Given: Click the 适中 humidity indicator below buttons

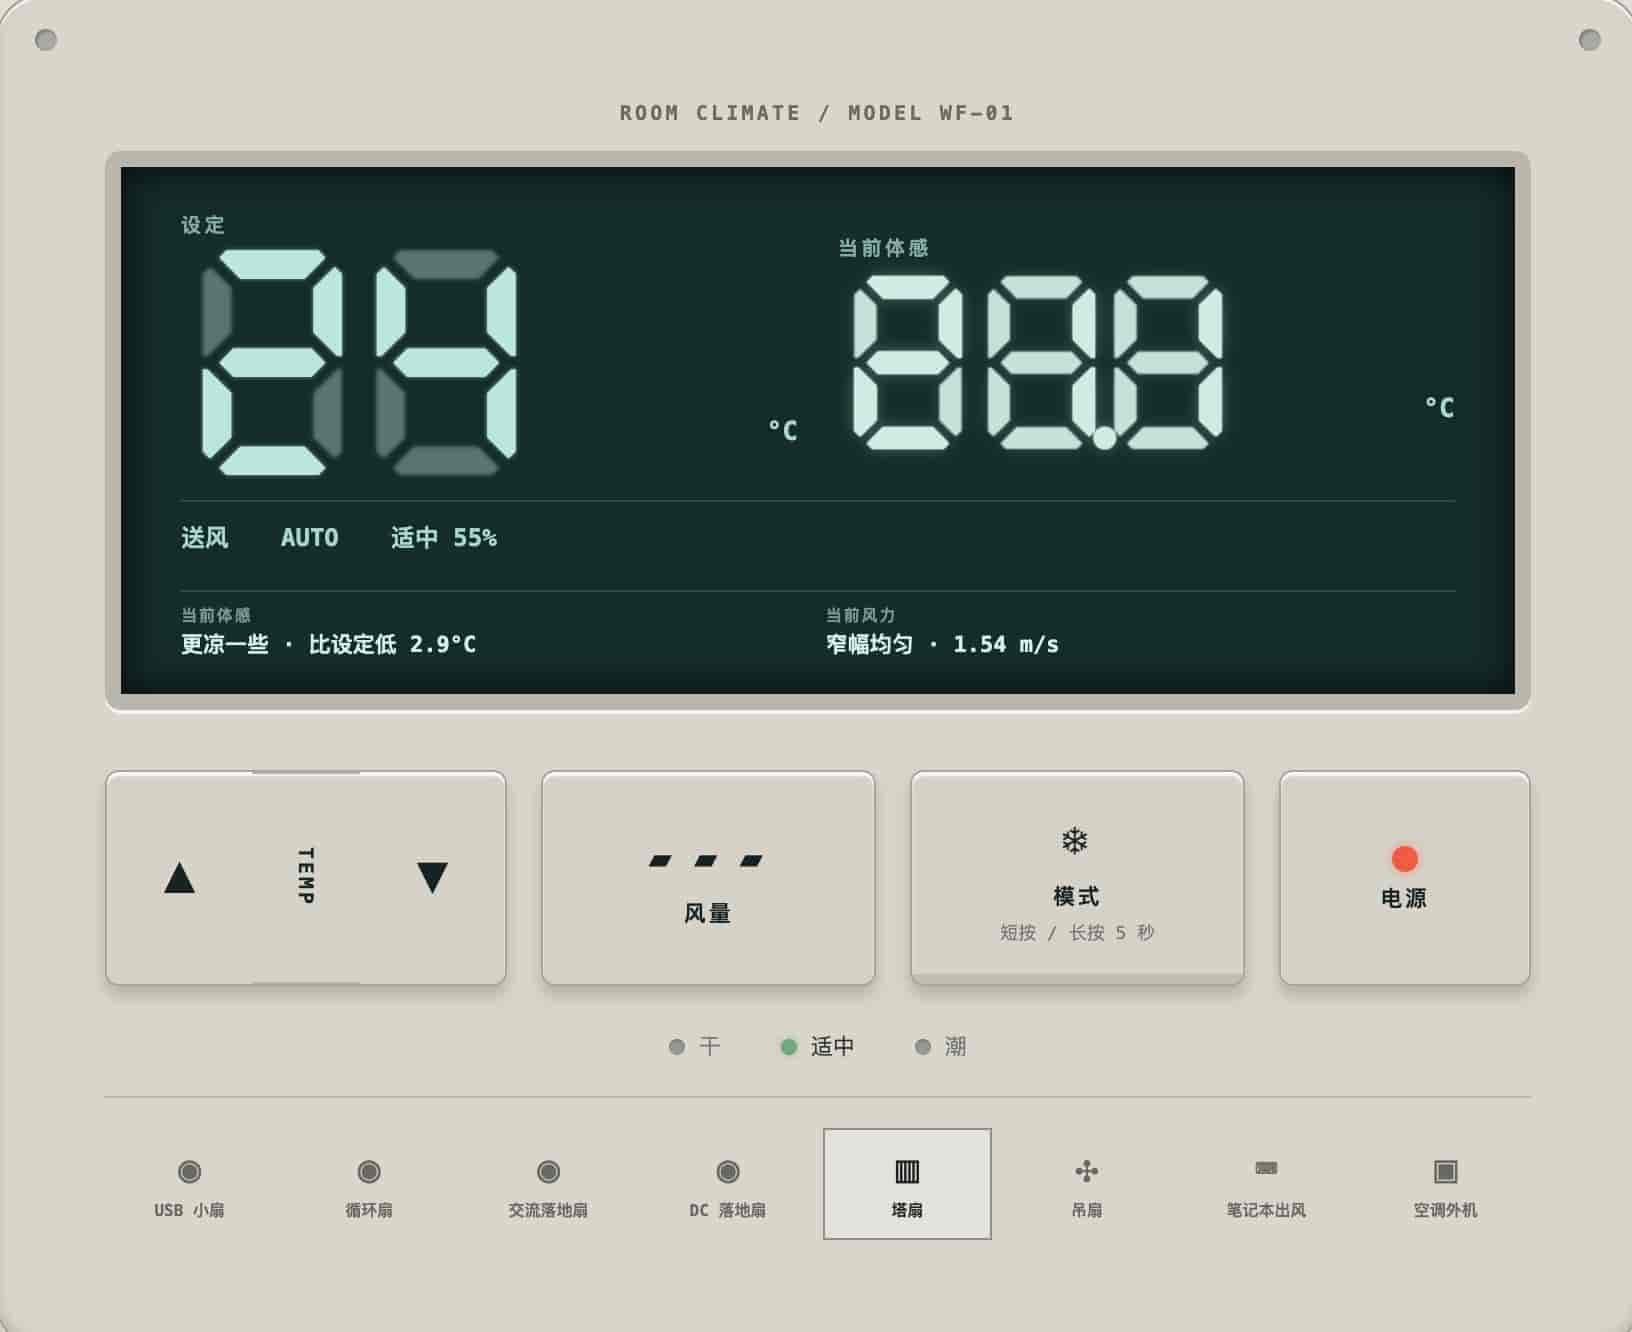Looking at the screenshot, I should click(817, 1046).
